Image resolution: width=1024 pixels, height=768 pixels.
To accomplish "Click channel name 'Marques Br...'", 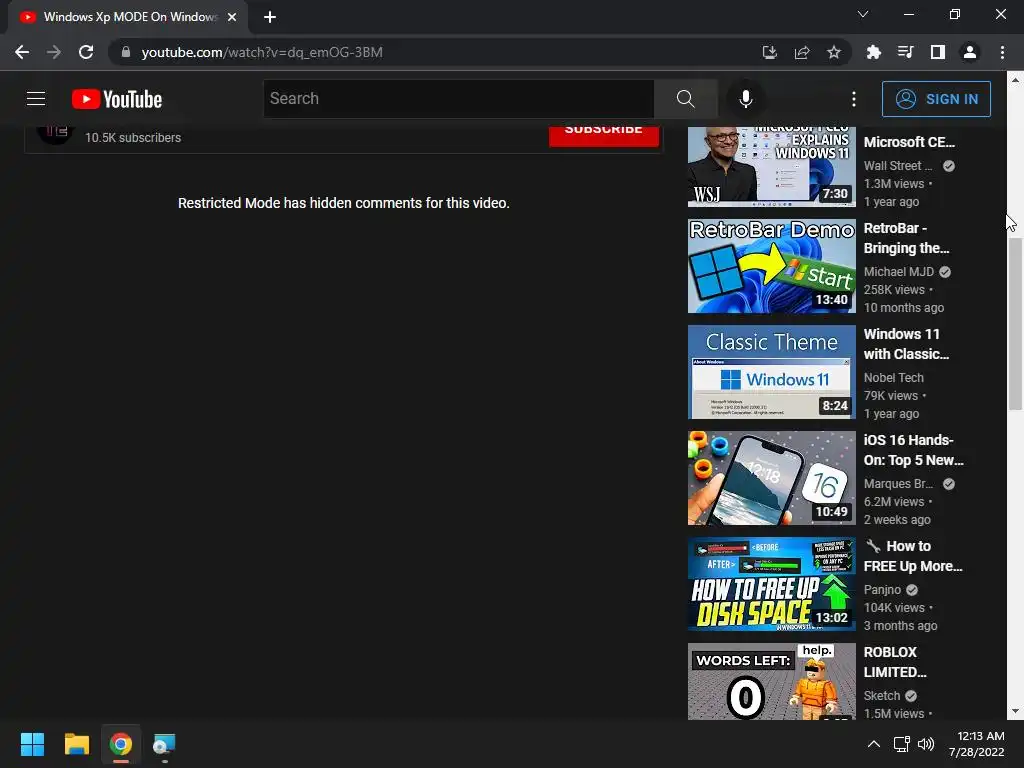I will click(x=898, y=483).
